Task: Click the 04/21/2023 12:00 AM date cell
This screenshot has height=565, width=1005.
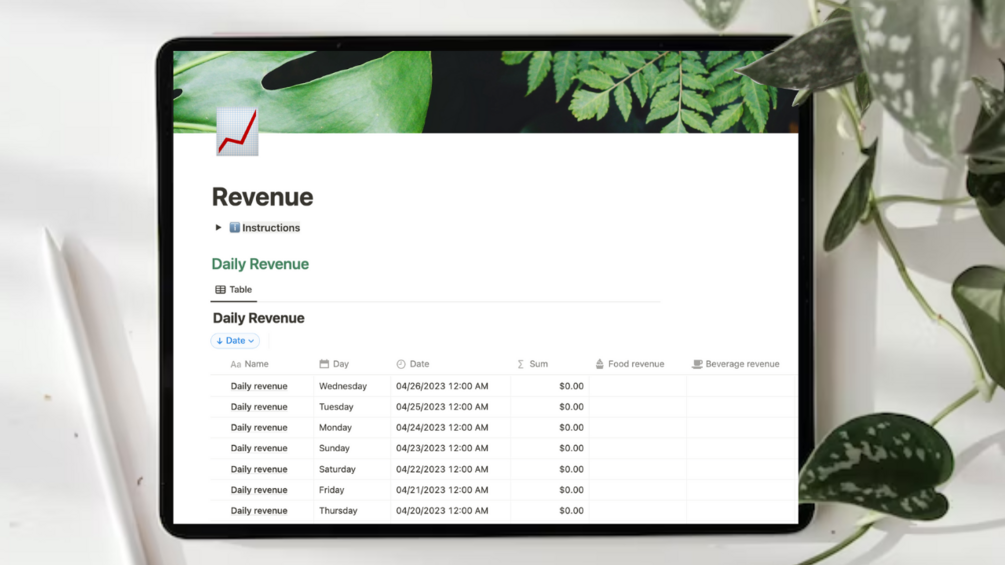Action: (451, 489)
